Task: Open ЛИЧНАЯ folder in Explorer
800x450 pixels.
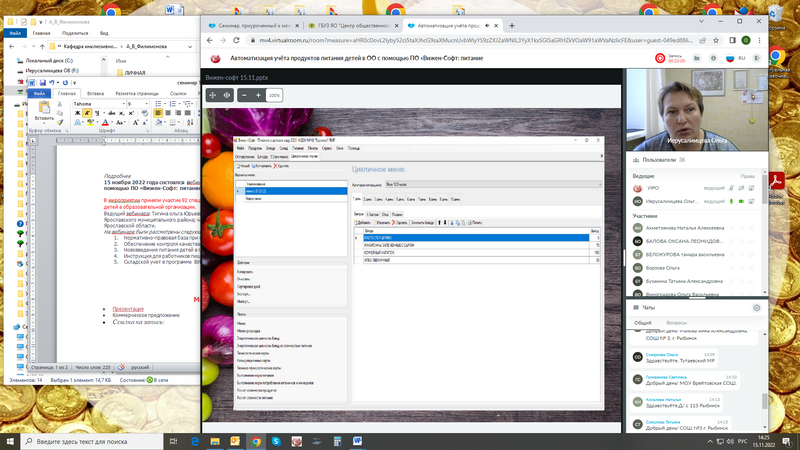Action: click(135, 73)
